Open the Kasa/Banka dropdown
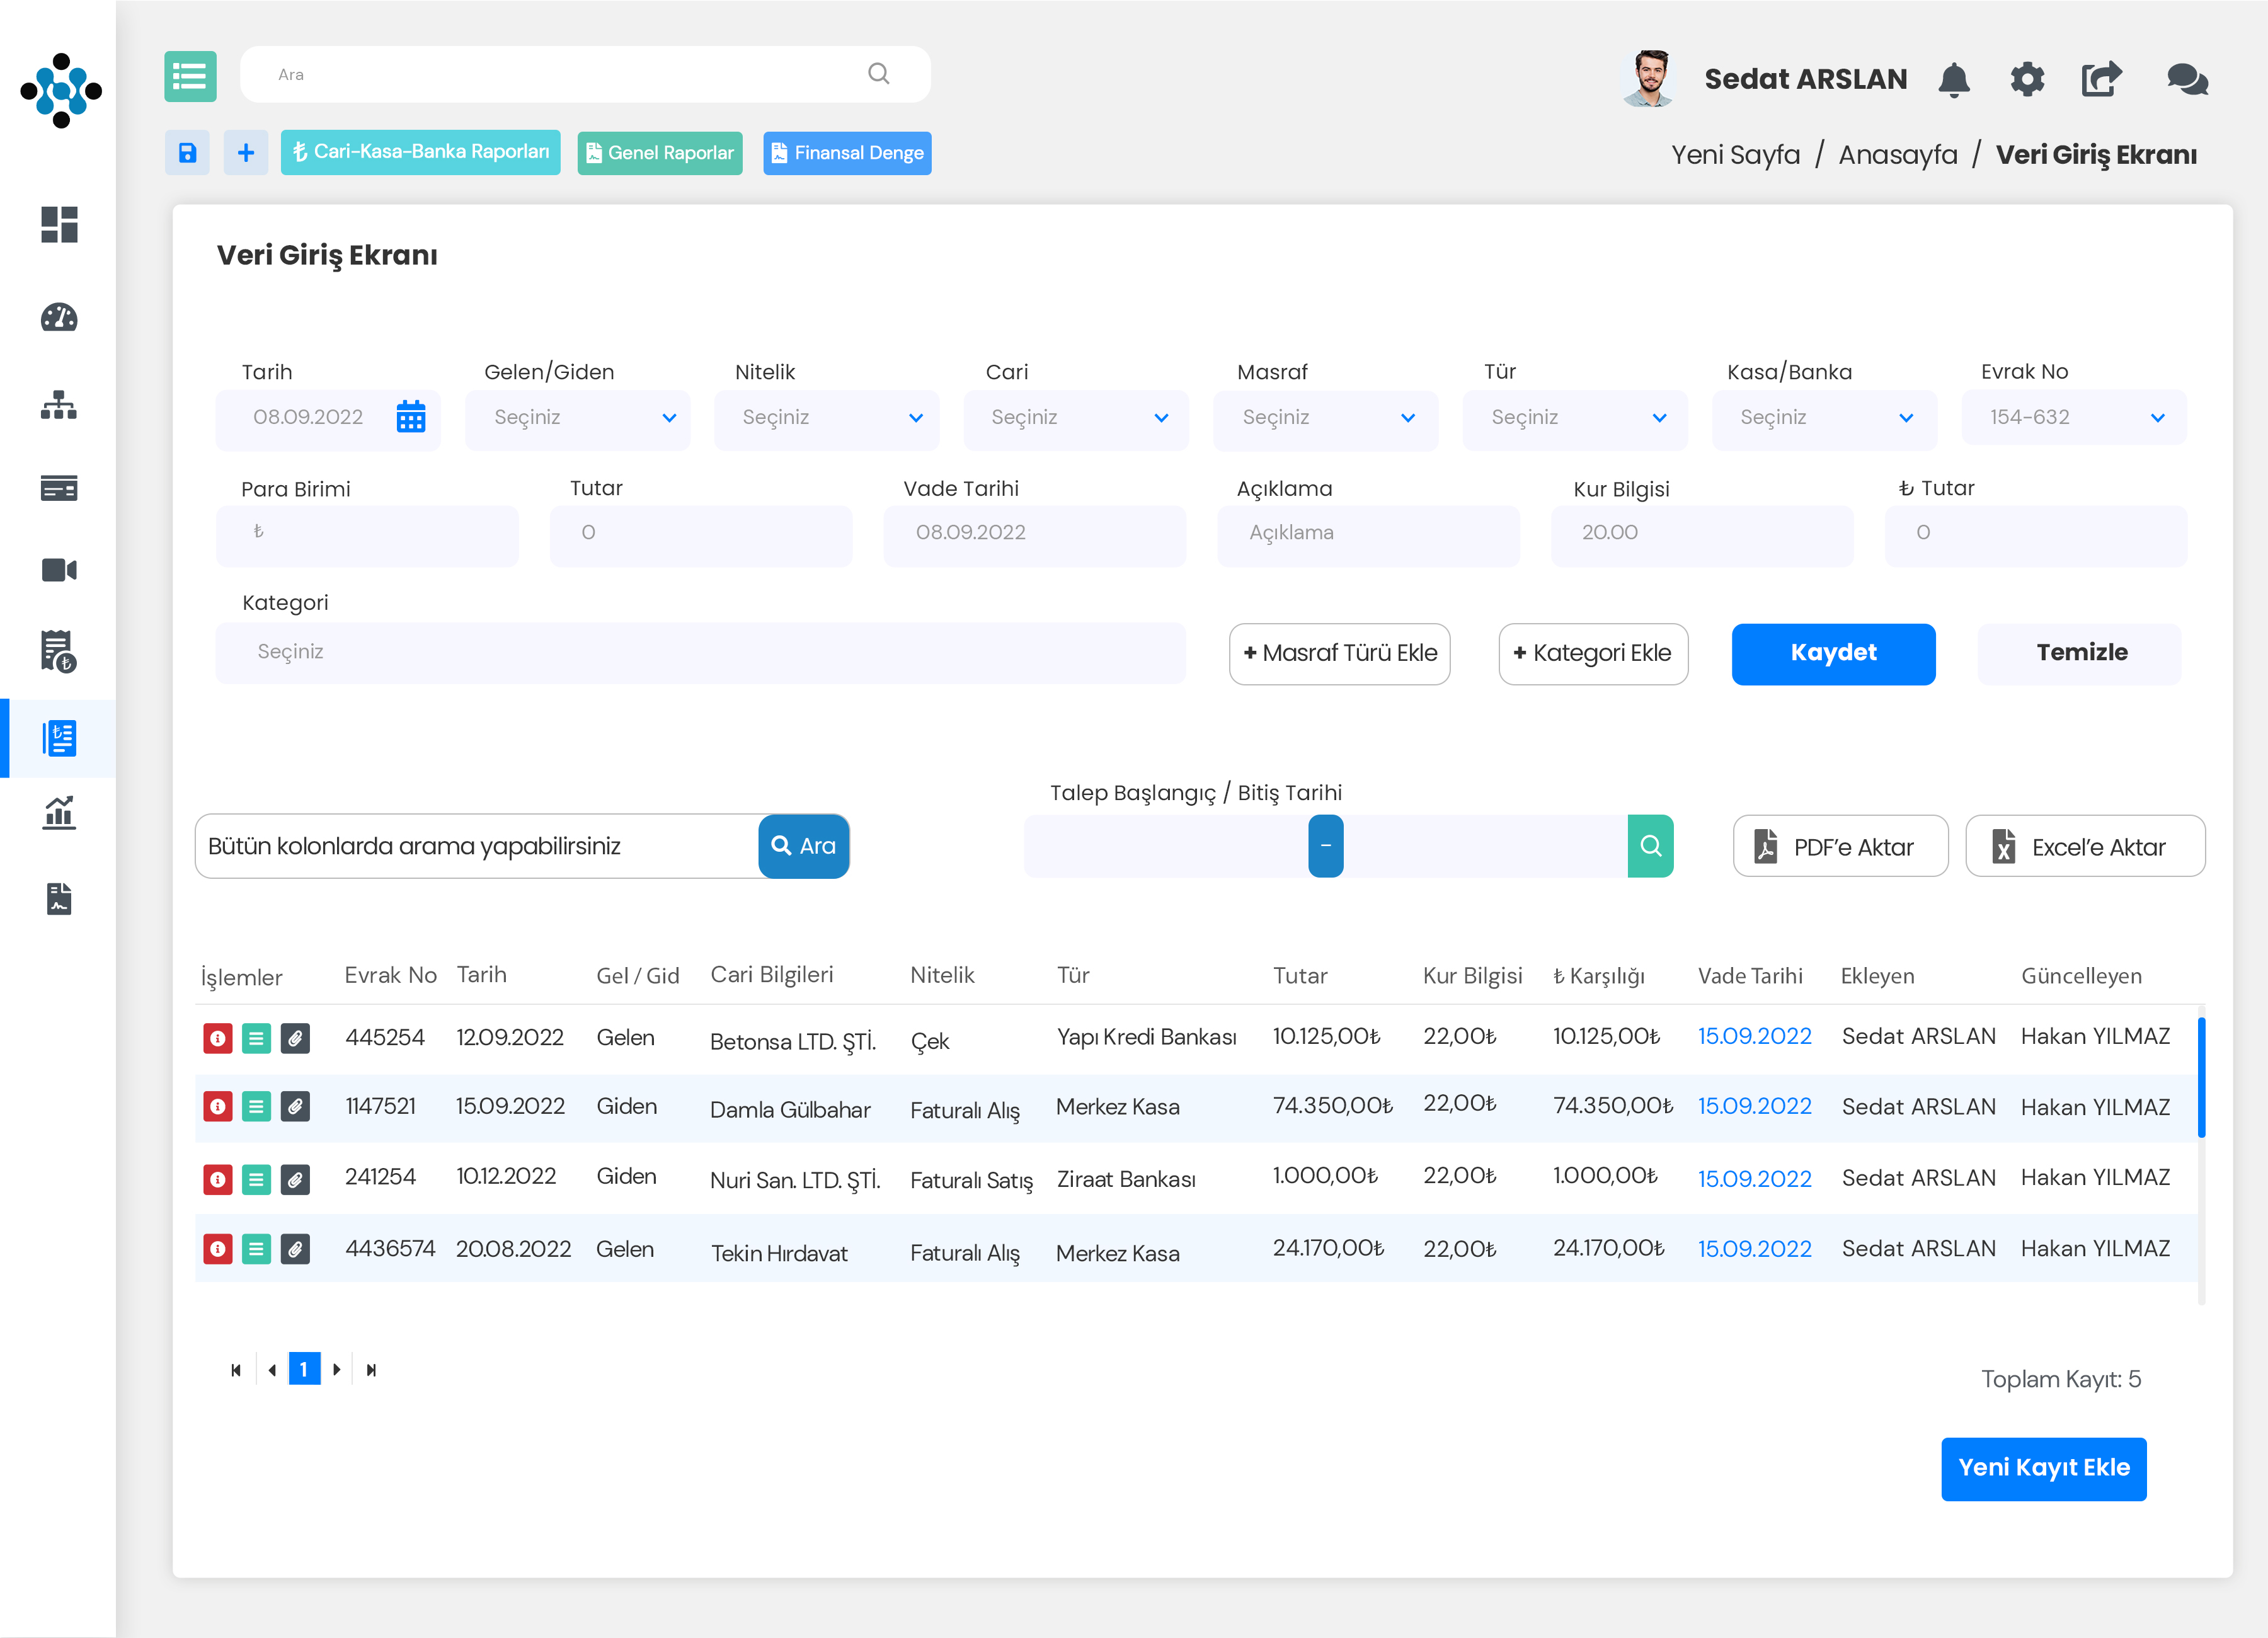2268x1638 pixels. click(x=1824, y=418)
